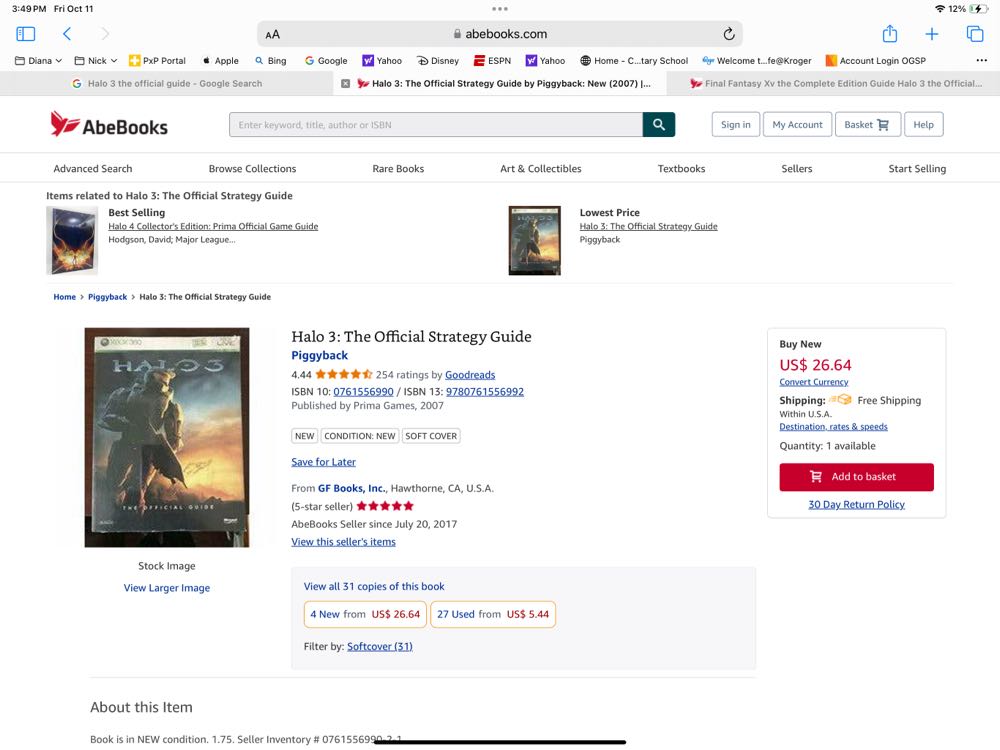Open Rare Books menu item
This screenshot has width=1000, height=750.
pyautogui.click(x=398, y=169)
